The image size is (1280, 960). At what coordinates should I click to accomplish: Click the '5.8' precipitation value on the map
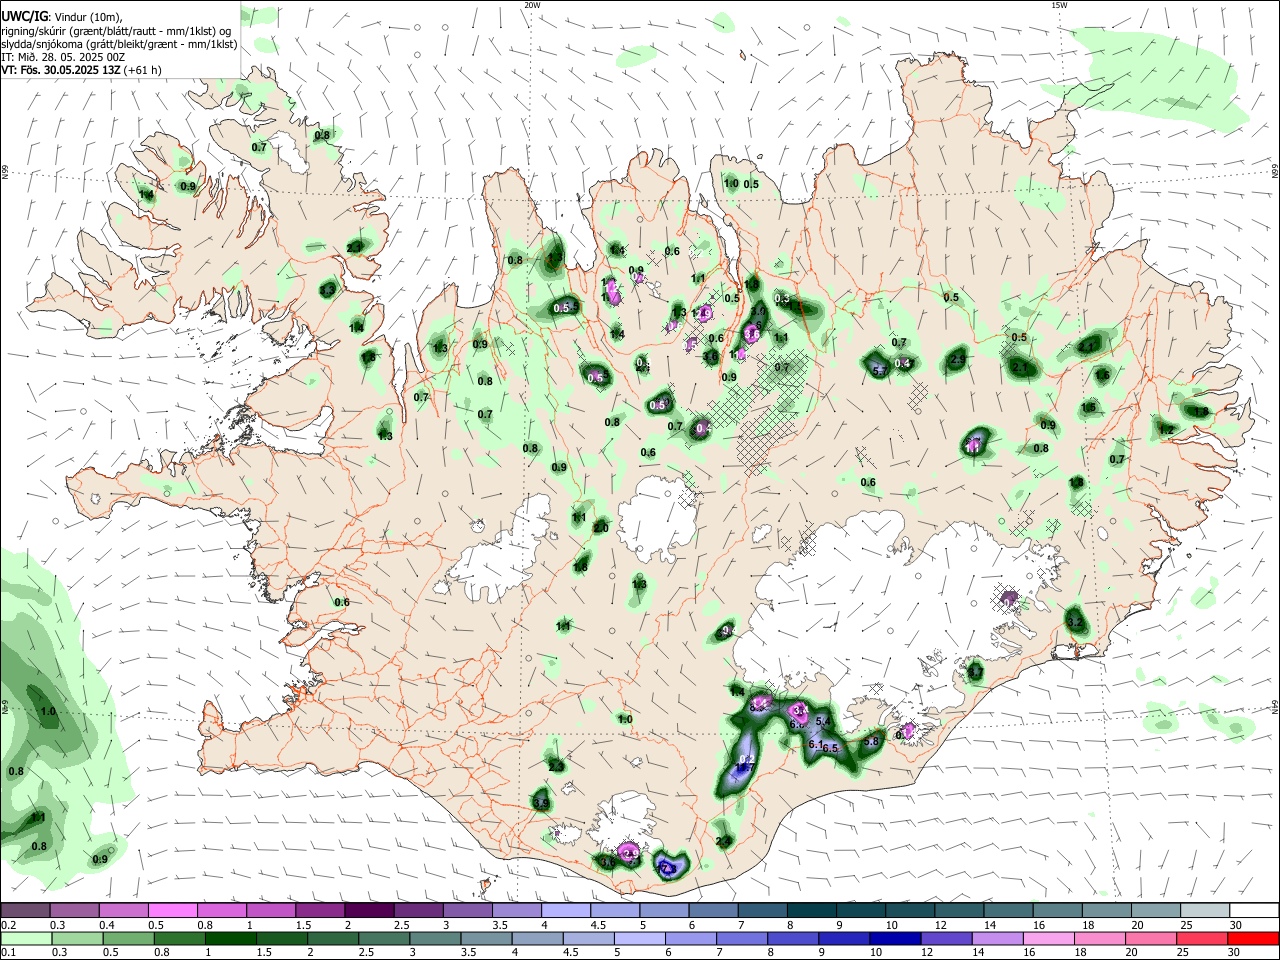871,741
